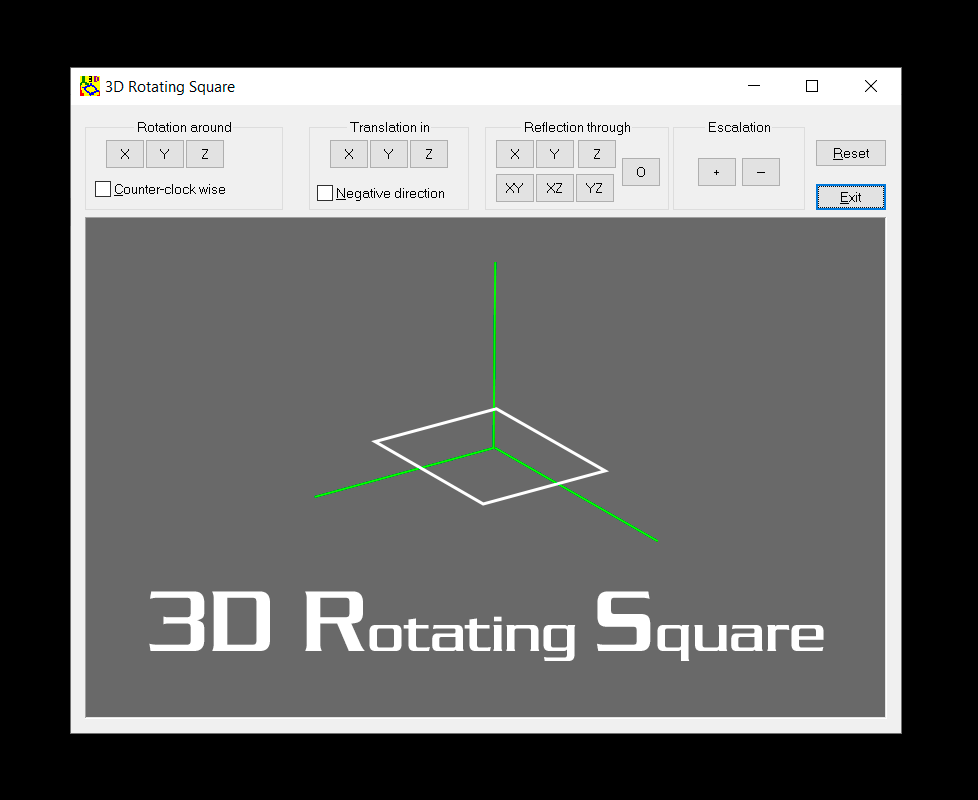Click the Reset button
The image size is (978, 800).
coord(851,153)
